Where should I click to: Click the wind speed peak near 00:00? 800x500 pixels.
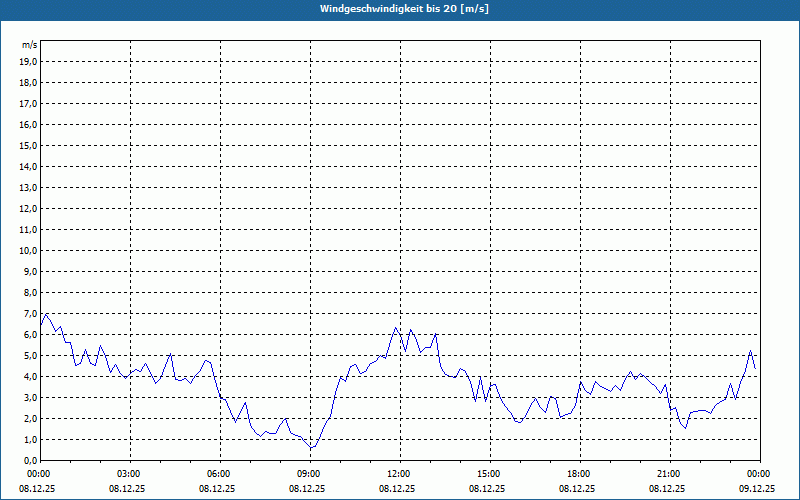[x=46, y=314]
